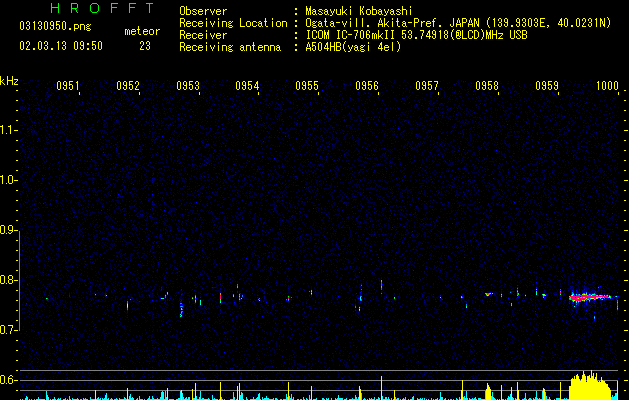The height and width of the screenshot is (400, 629).
Task: Click the 1.0 kHz axis label
Action: [8, 180]
